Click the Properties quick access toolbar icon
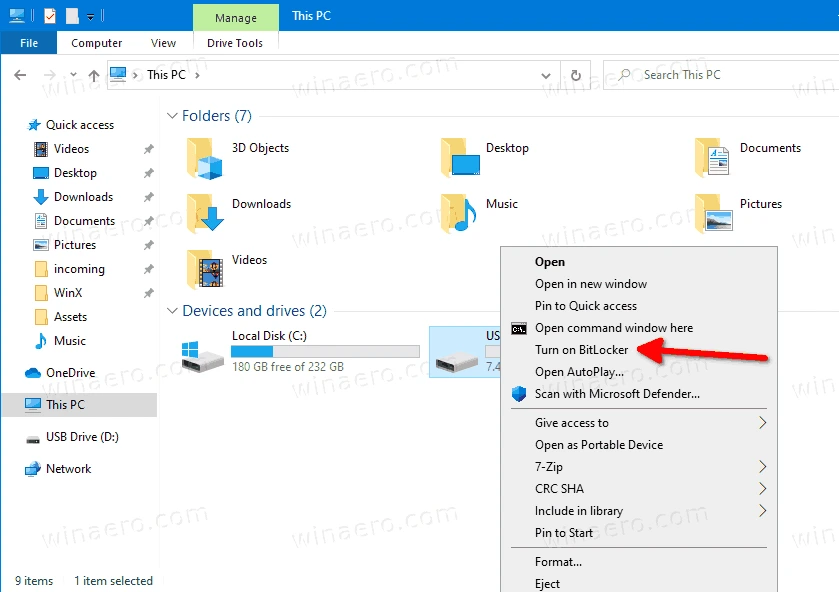Viewport: 839px width, 592px height. click(x=50, y=16)
